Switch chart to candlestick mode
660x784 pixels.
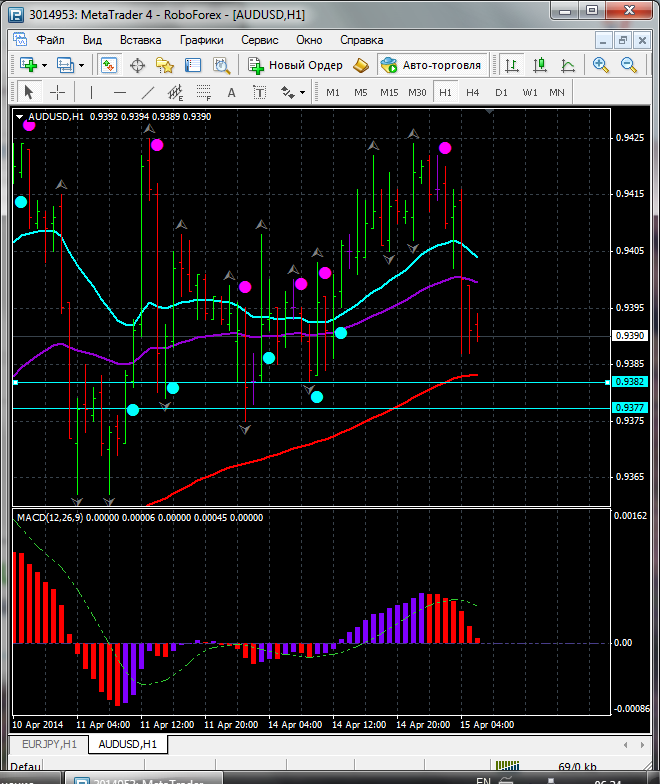click(x=539, y=65)
